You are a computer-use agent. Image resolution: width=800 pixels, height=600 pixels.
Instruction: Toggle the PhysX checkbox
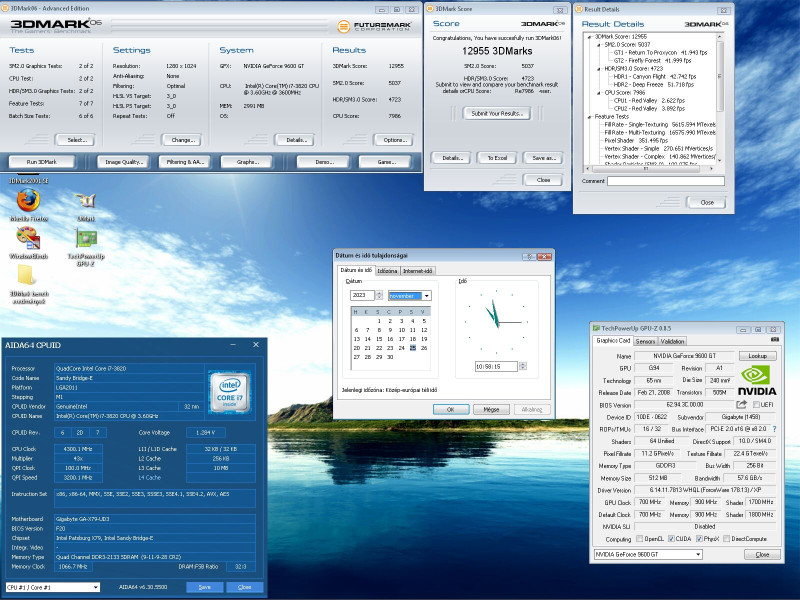coord(699,539)
